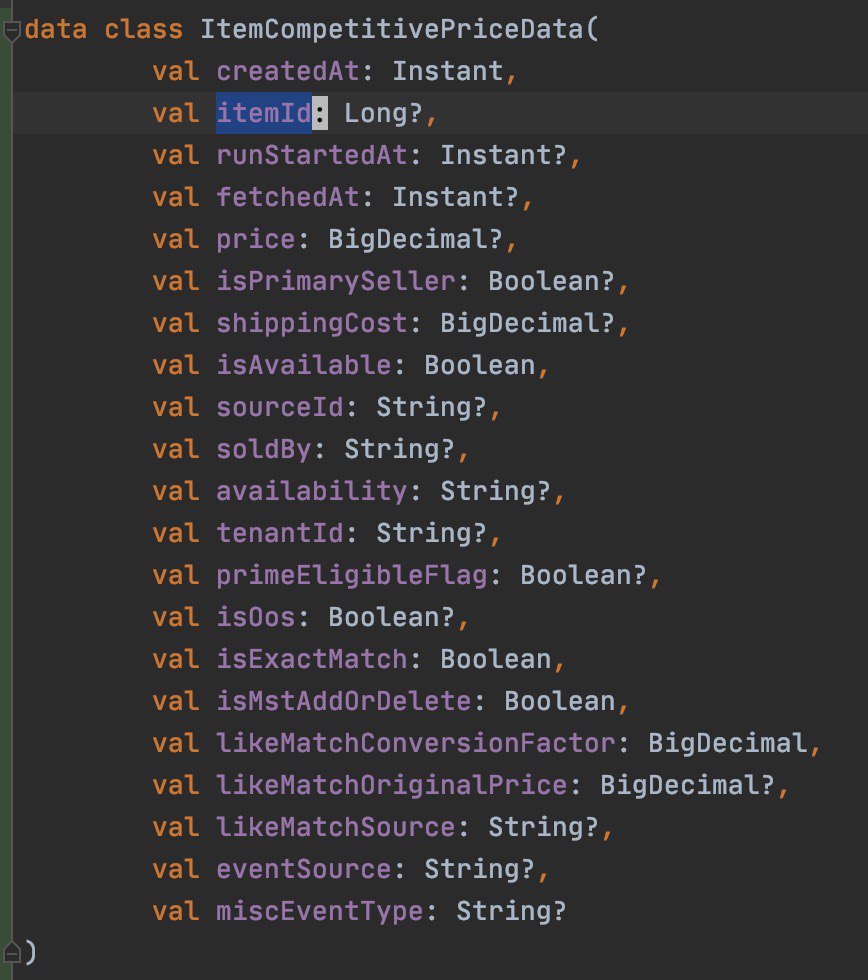Collapse the data class fold marker at the class declaration
Screen dimensions: 868x980
pos(11,31)
